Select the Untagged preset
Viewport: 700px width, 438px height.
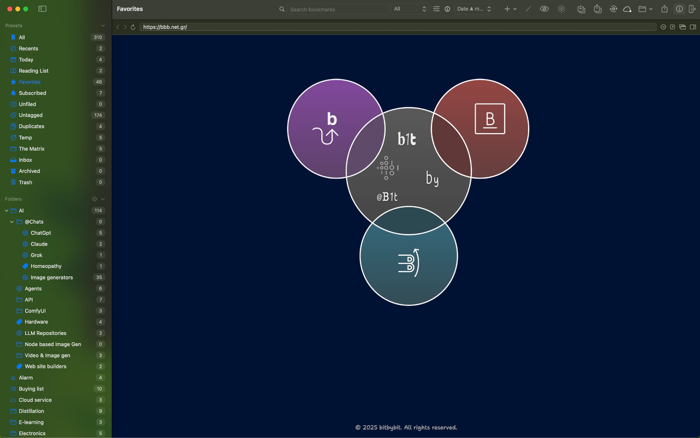pos(55,115)
